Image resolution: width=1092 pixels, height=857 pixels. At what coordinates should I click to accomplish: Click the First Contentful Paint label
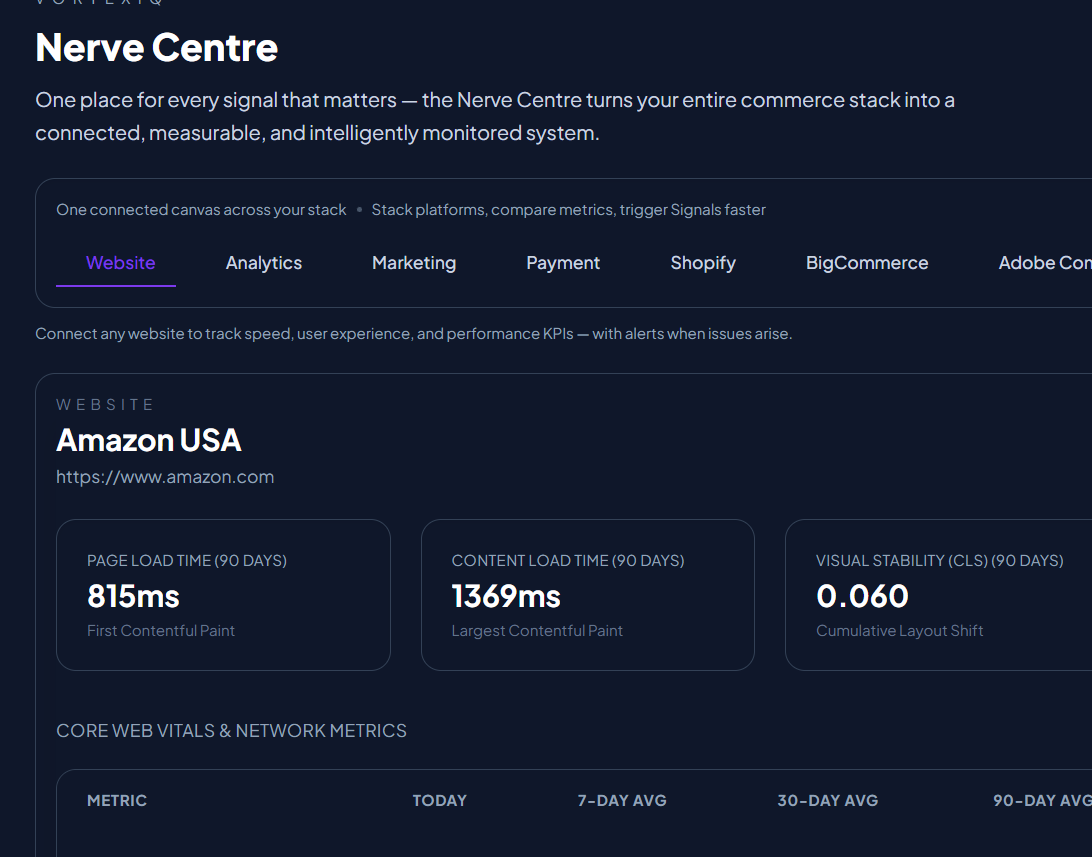coord(161,631)
